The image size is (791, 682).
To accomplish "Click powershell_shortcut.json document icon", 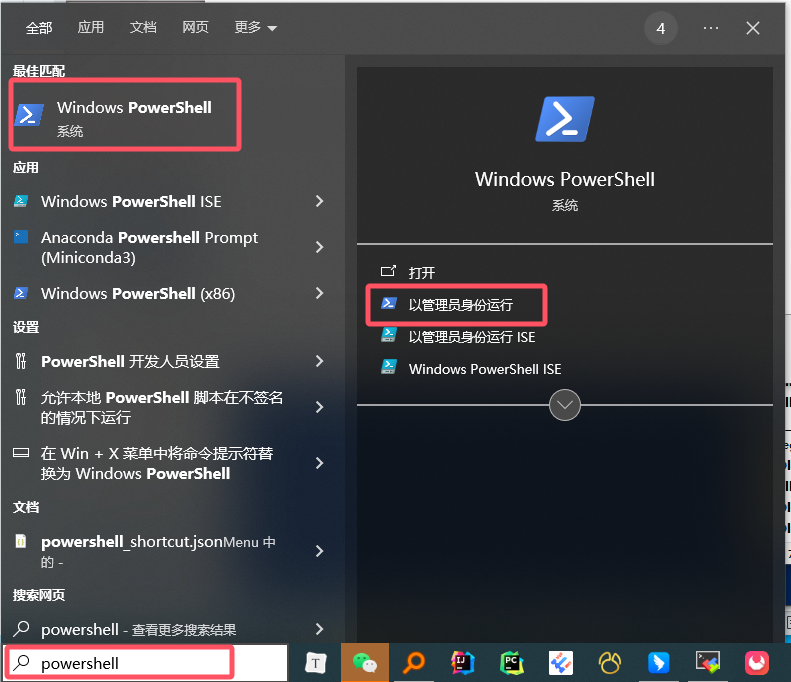I will coord(21,542).
